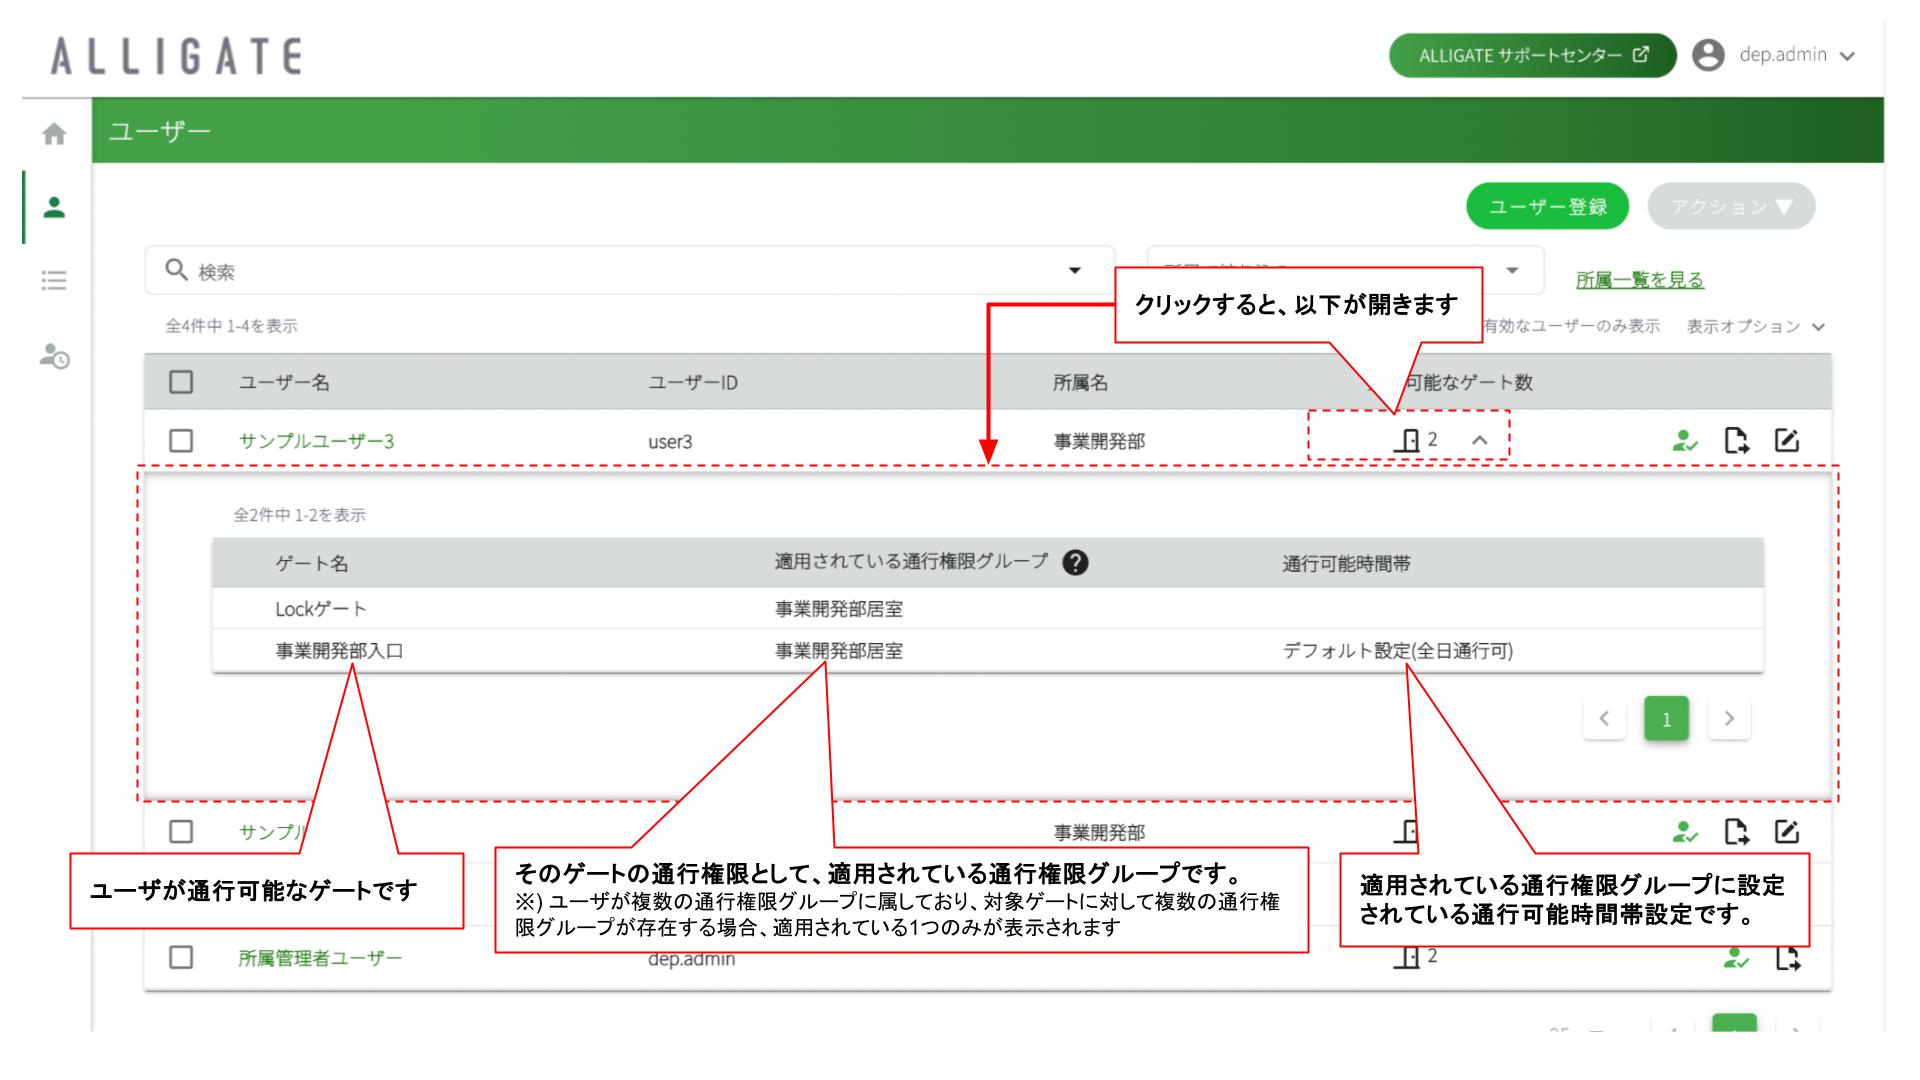The image size is (1920, 1080).
Task: Click the user3 ID cell
Action: (670, 441)
